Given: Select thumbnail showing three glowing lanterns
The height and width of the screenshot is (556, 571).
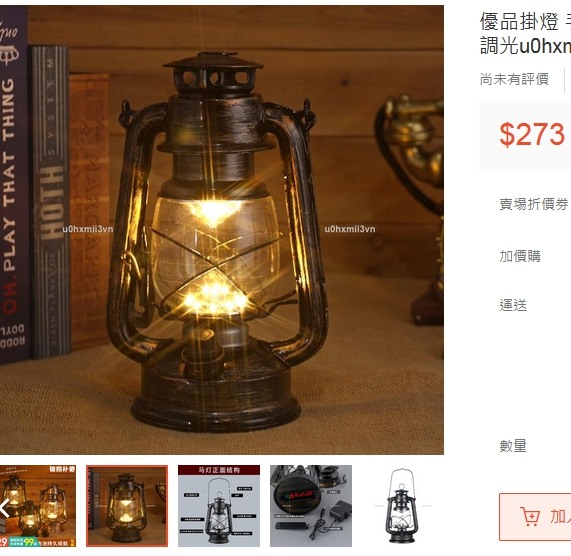Looking at the screenshot, I should [x=38, y=506].
